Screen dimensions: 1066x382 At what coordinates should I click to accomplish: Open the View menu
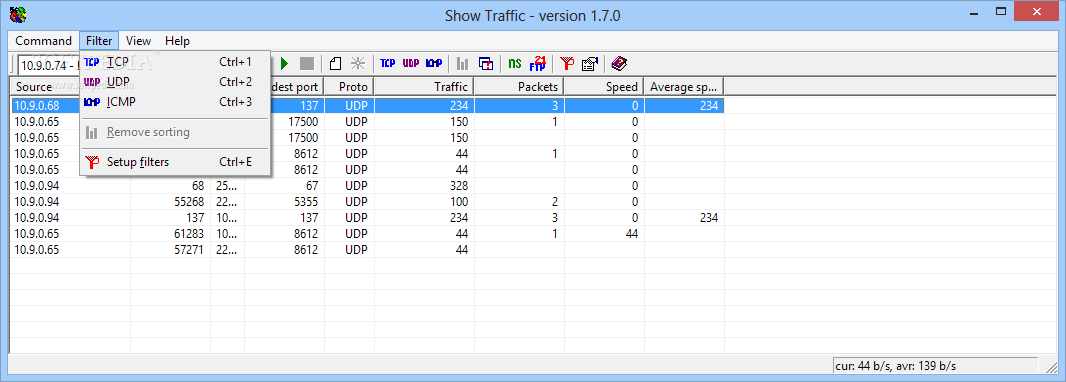(x=139, y=41)
